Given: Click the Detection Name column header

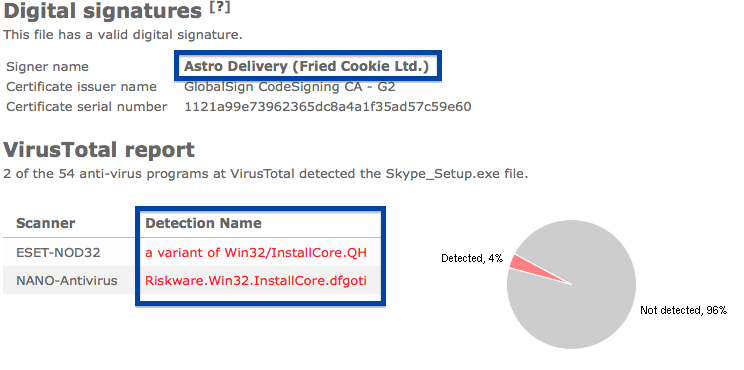Looking at the screenshot, I should (x=203, y=223).
